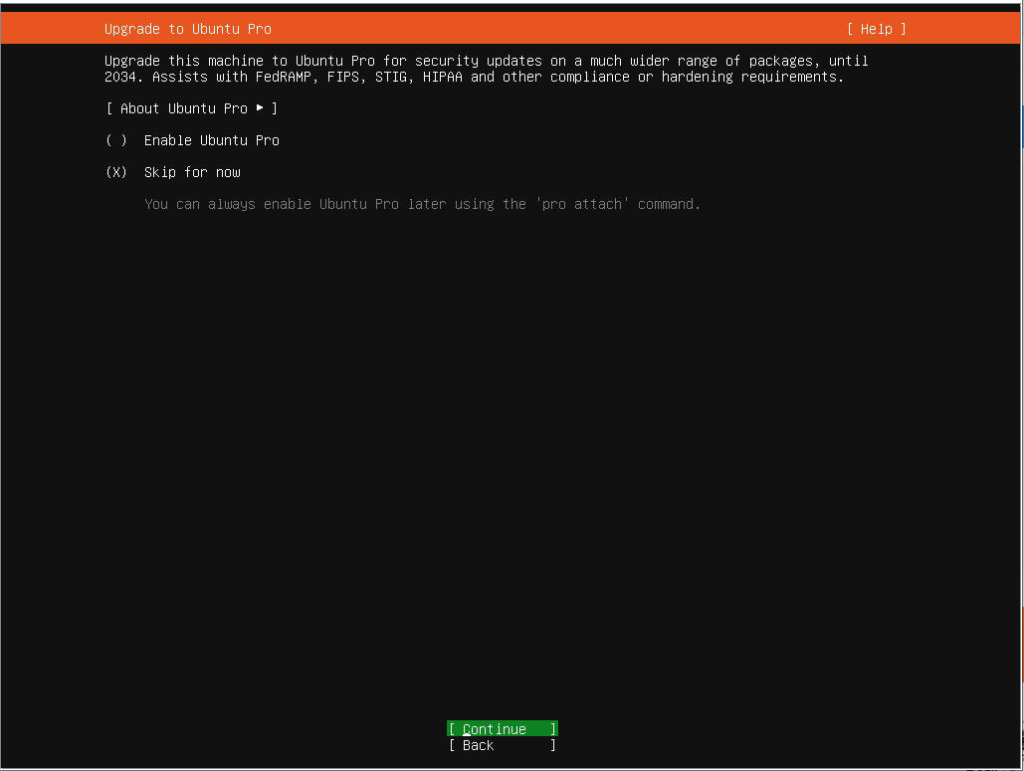This screenshot has height=771, width=1024.
Task: Click the year 2034 in the description
Action: (120, 77)
